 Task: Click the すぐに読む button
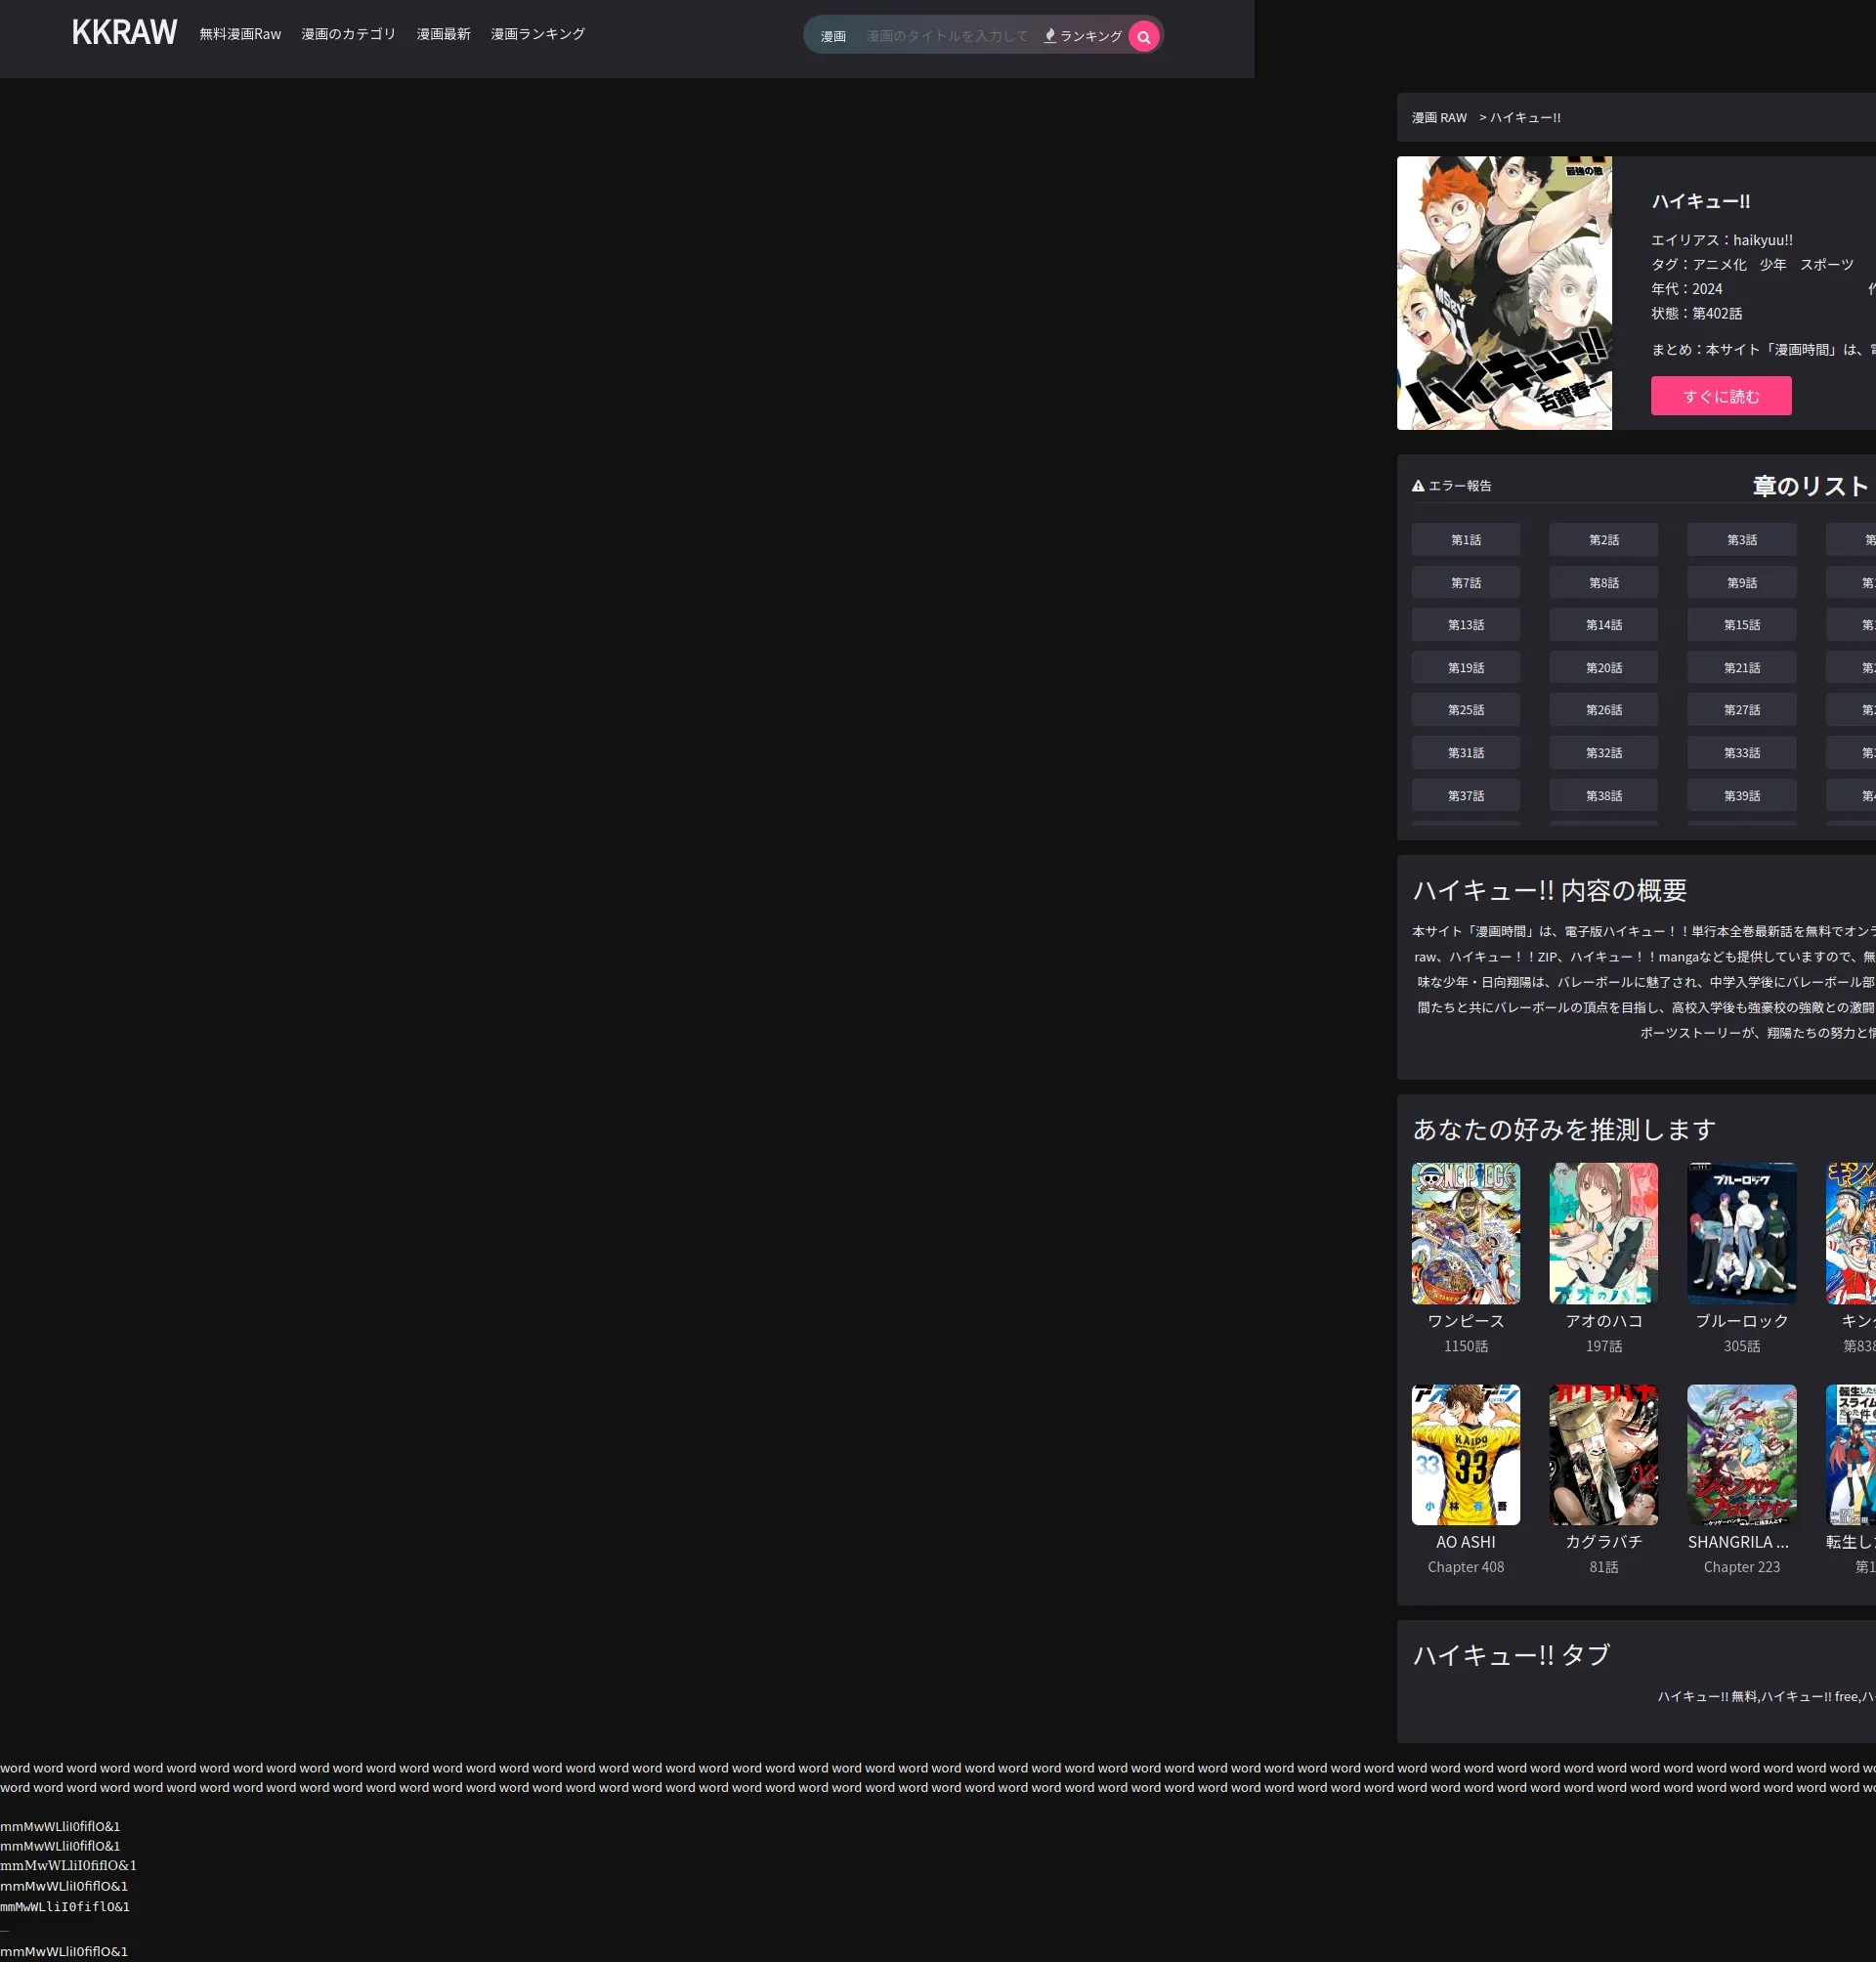1720,396
